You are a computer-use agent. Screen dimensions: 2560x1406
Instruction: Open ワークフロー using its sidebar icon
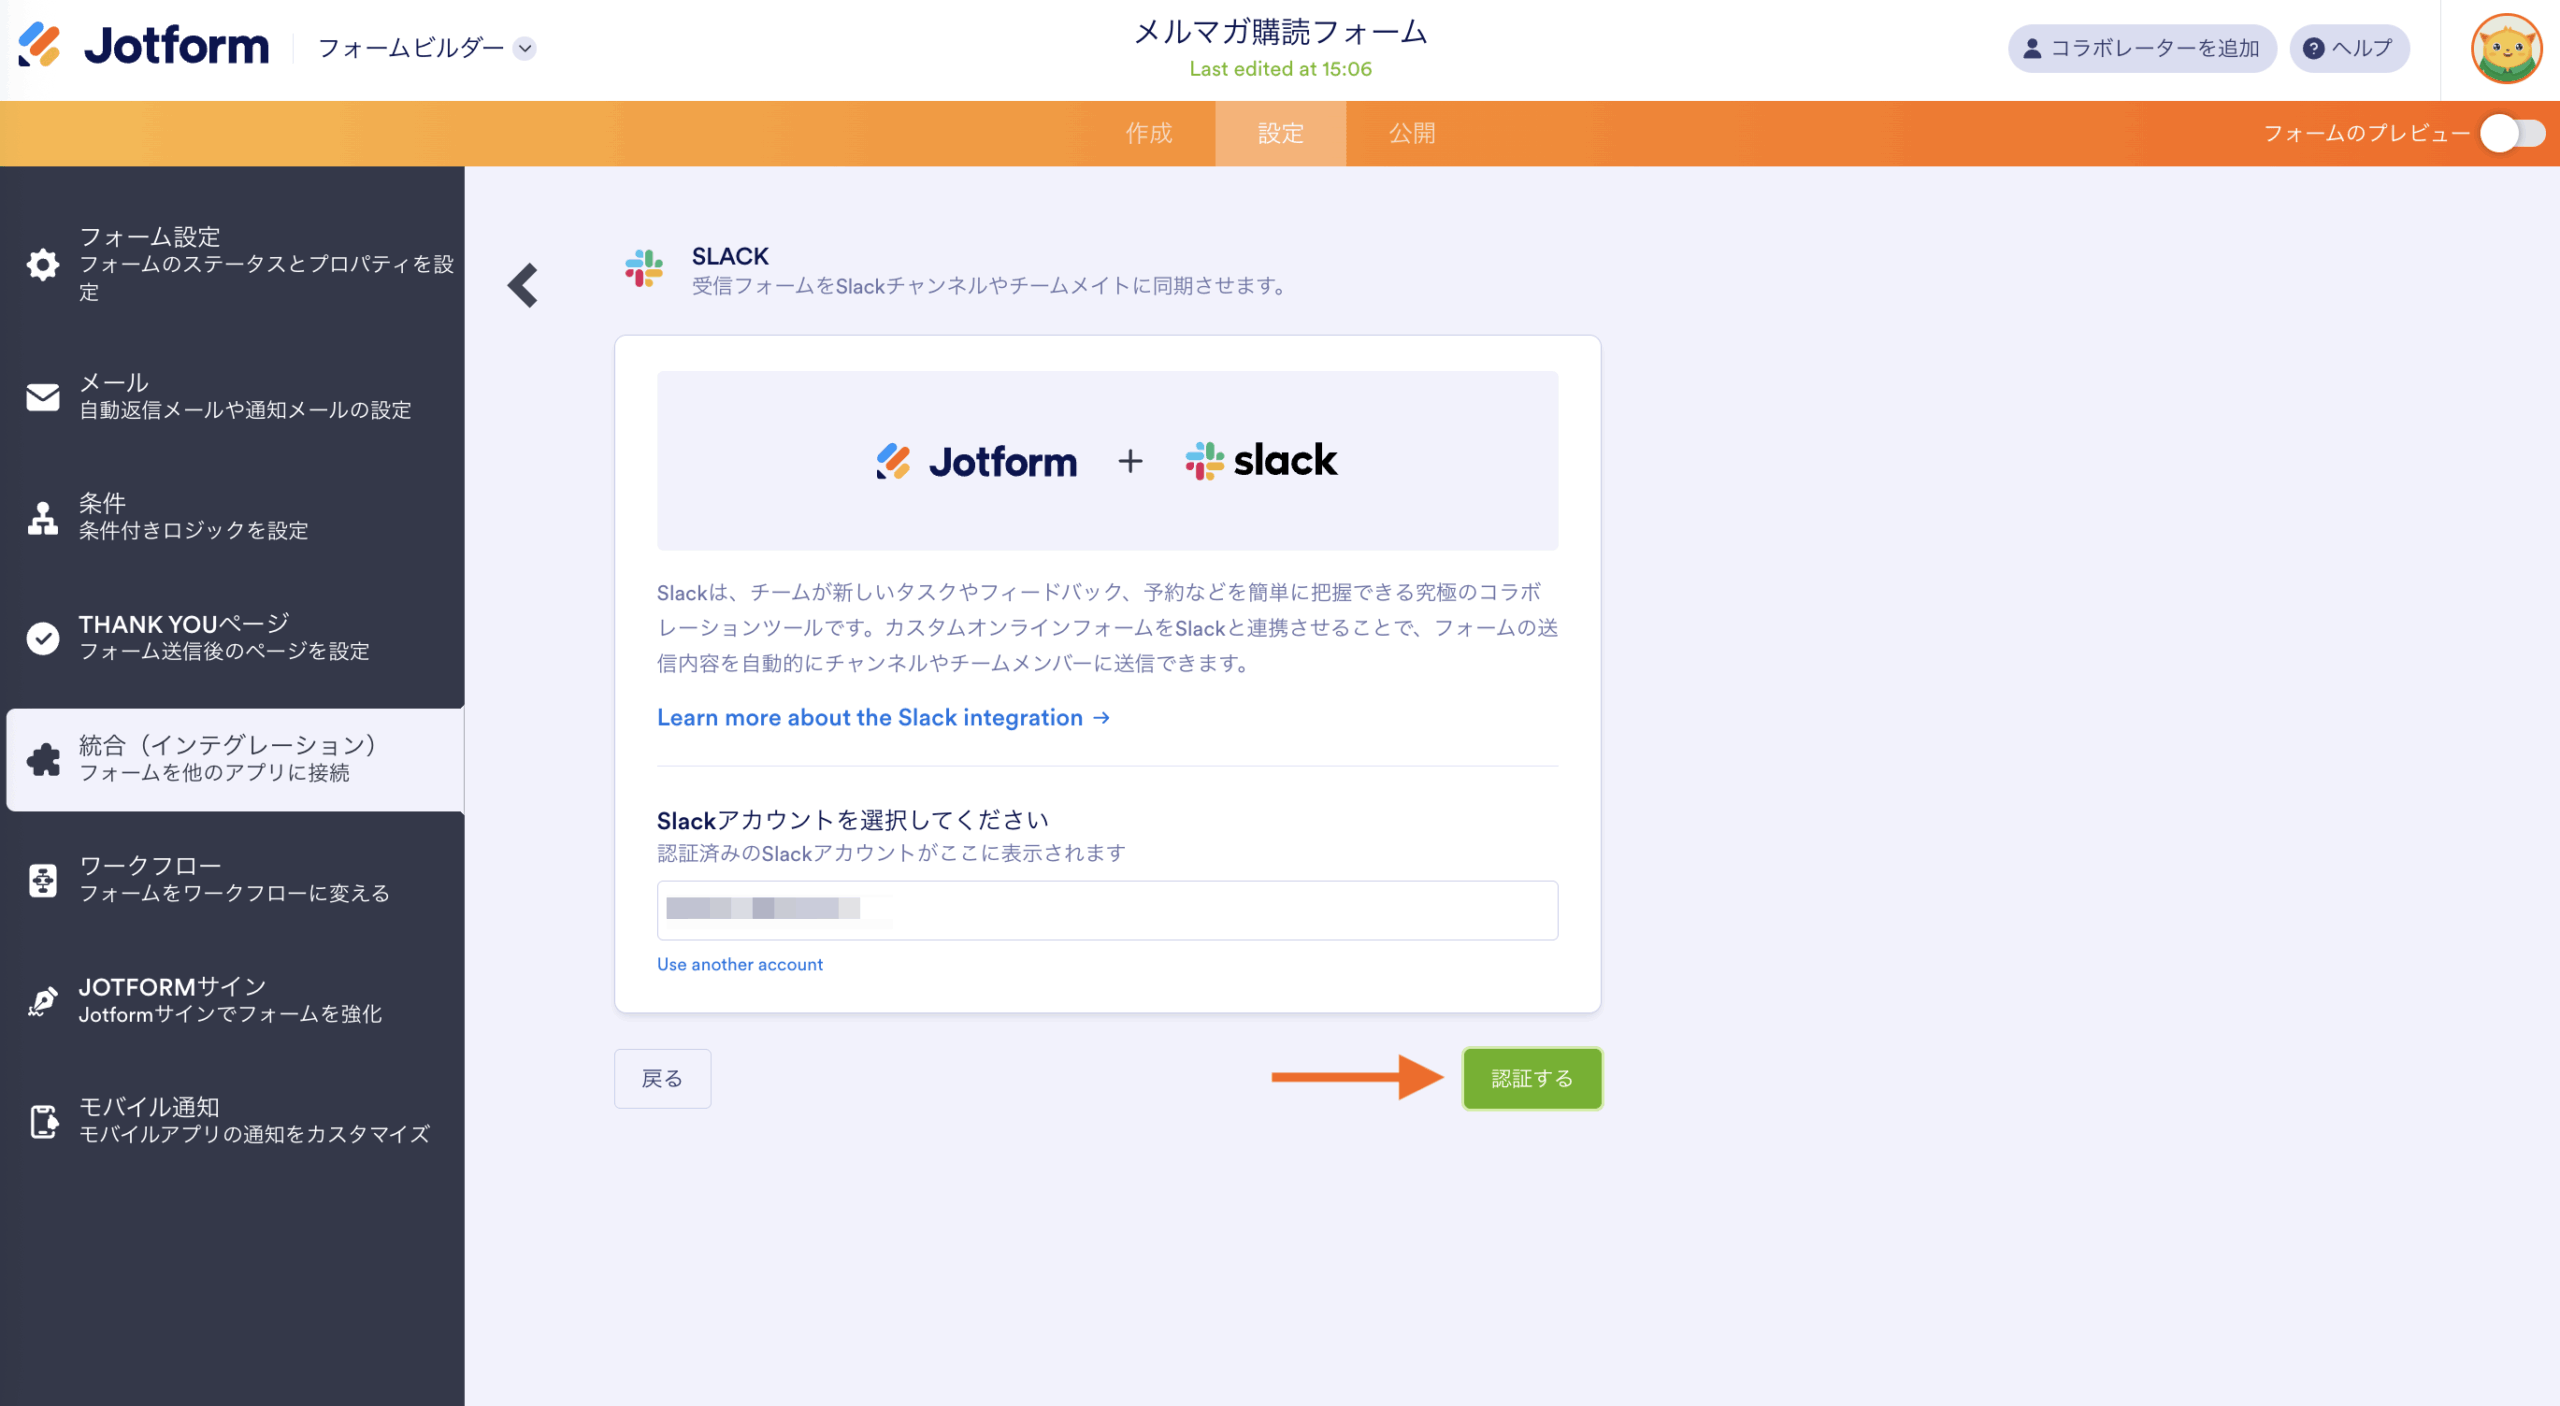point(43,879)
